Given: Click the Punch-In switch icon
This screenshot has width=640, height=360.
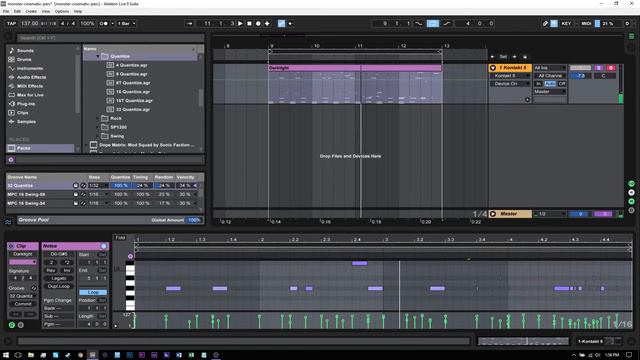Looking at the screenshot, I should click(418, 24).
